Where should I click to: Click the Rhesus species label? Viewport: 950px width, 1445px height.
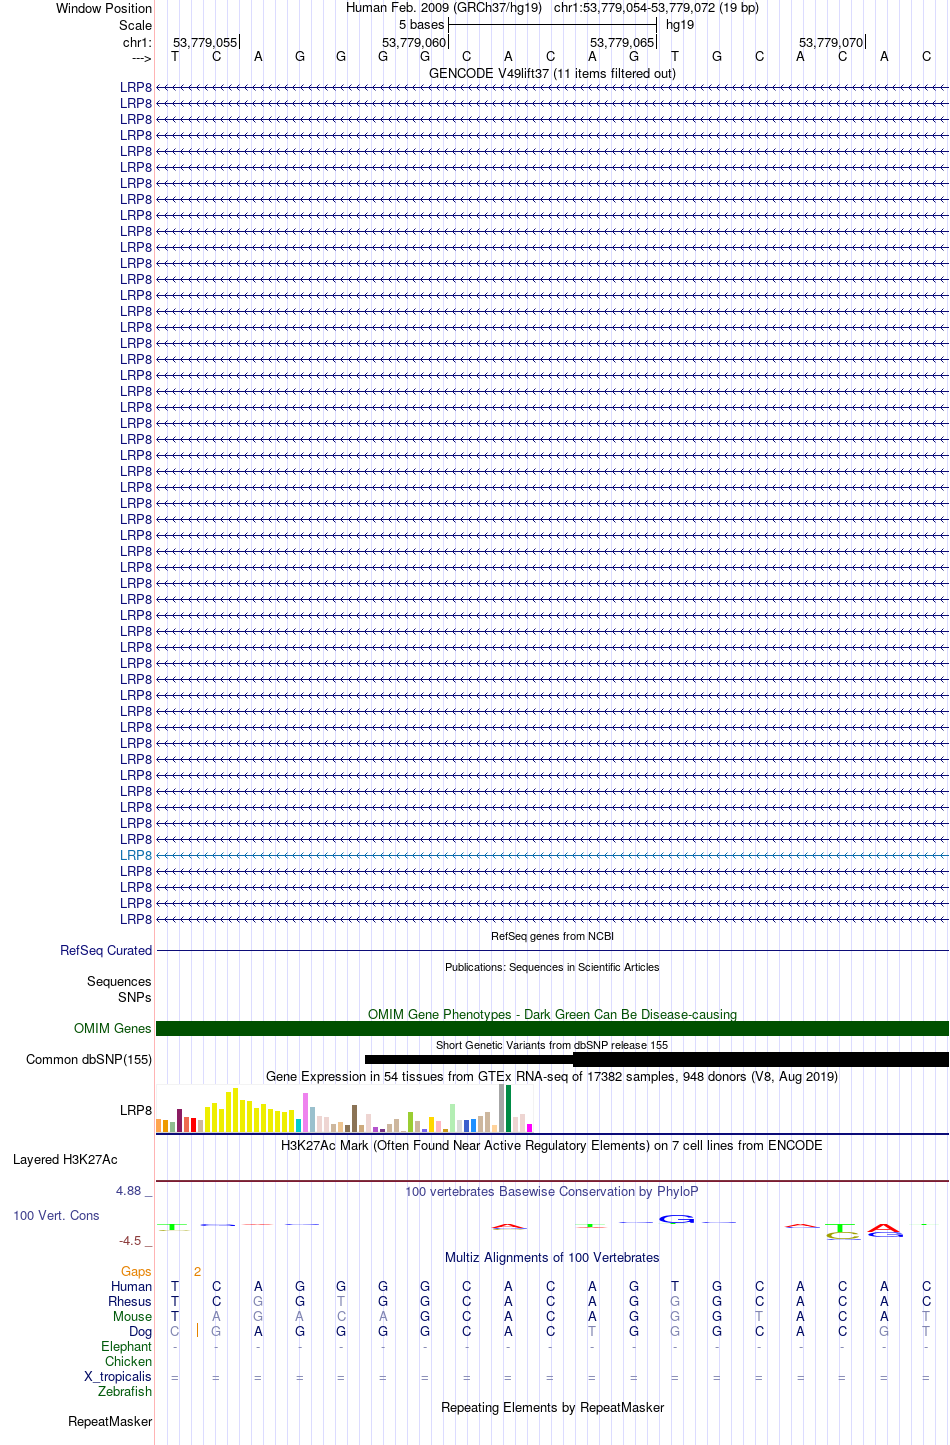click(x=130, y=1302)
